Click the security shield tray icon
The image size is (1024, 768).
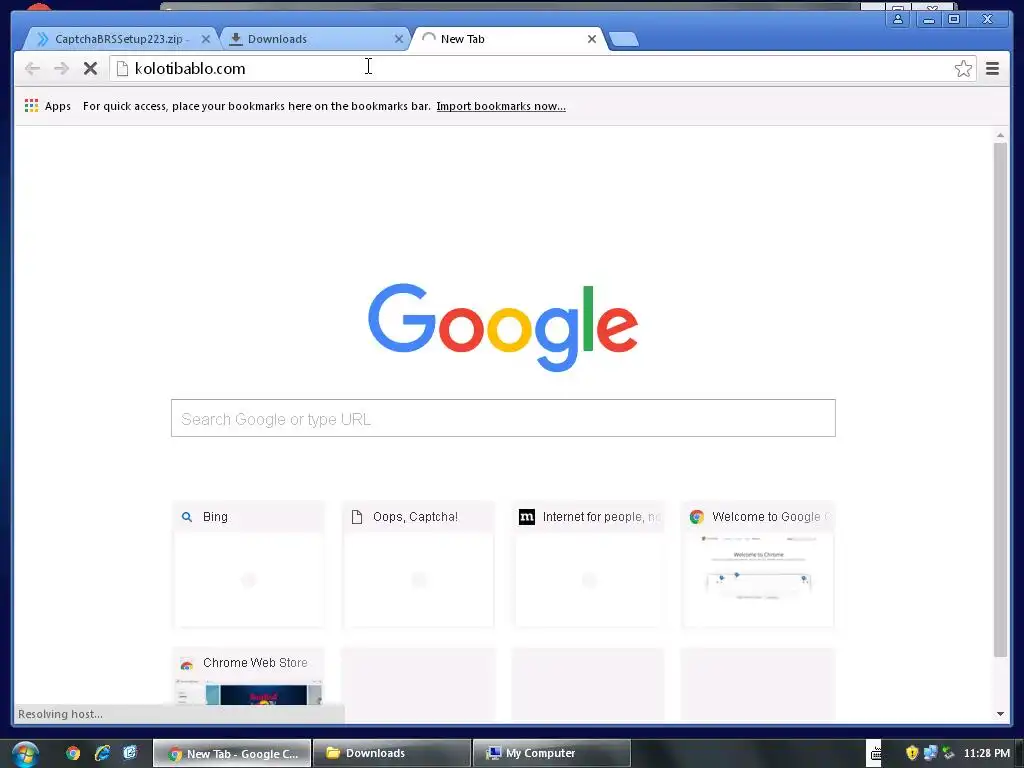[x=912, y=753]
